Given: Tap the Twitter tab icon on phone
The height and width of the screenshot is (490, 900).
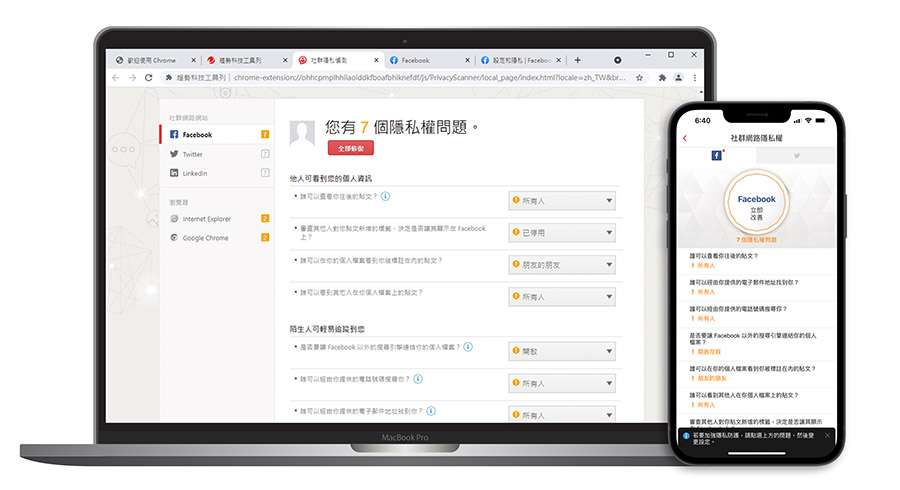Looking at the screenshot, I should pos(797,155).
